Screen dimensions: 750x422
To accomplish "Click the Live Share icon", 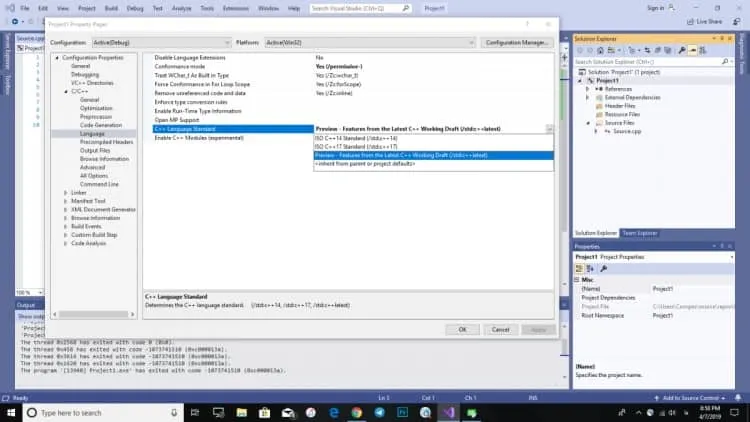I will pyautogui.click(x=690, y=22).
